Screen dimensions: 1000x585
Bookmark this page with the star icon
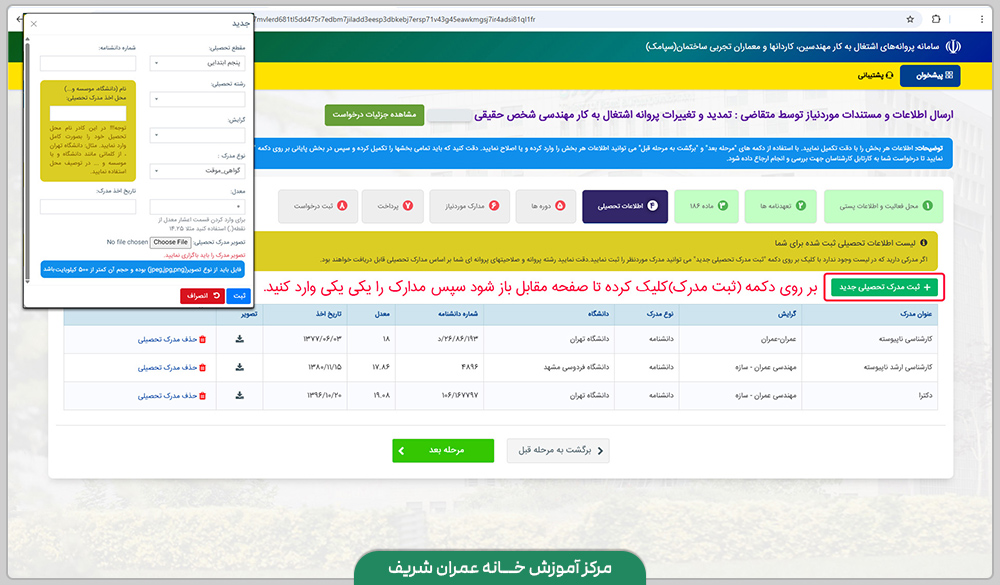coord(909,19)
